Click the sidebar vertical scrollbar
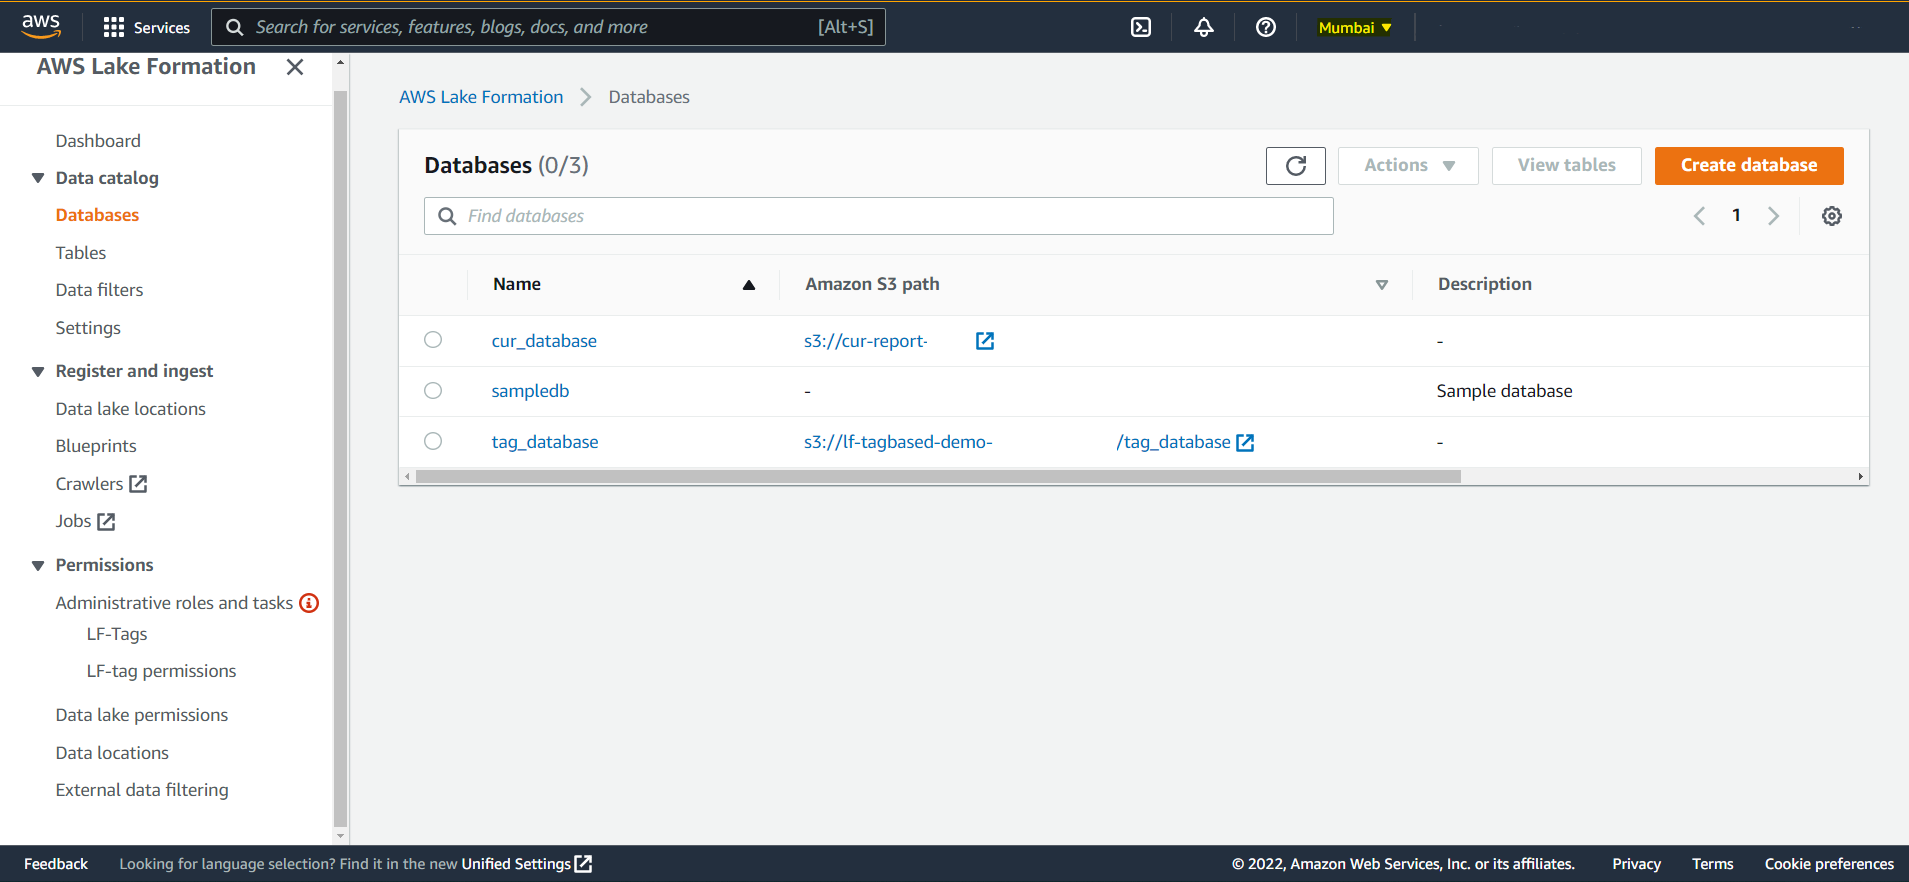 click(340, 460)
